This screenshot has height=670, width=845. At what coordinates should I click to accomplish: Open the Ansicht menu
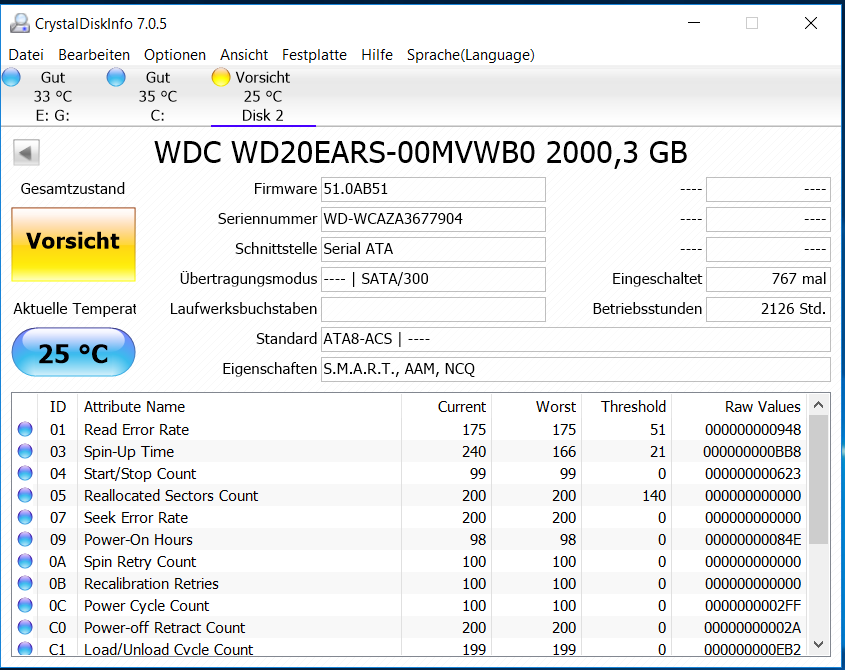244,55
